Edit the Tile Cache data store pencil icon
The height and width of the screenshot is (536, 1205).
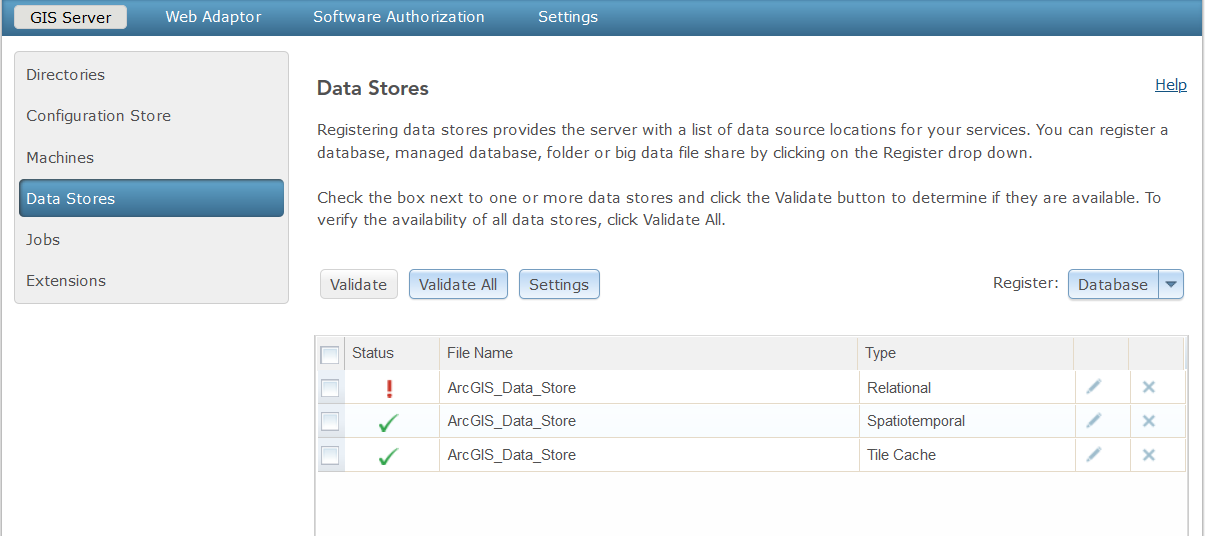(1094, 455)
